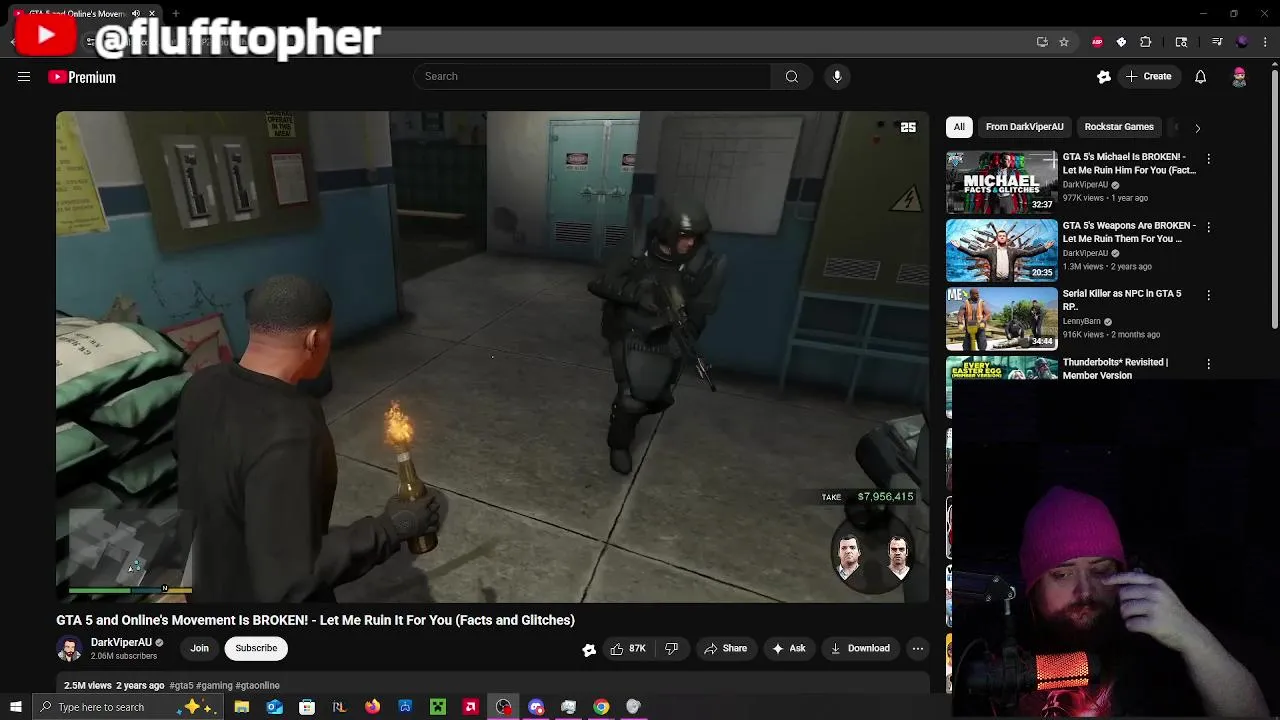Click the "25" icon on the video corner

(x=908, y=127)
